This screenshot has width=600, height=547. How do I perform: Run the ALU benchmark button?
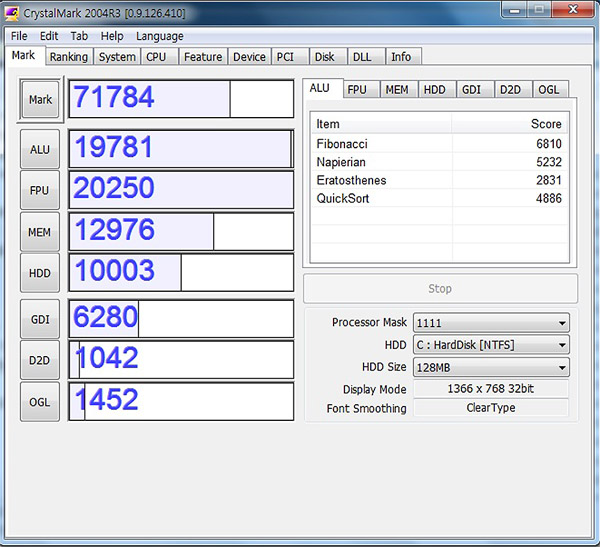pos(40,149)
